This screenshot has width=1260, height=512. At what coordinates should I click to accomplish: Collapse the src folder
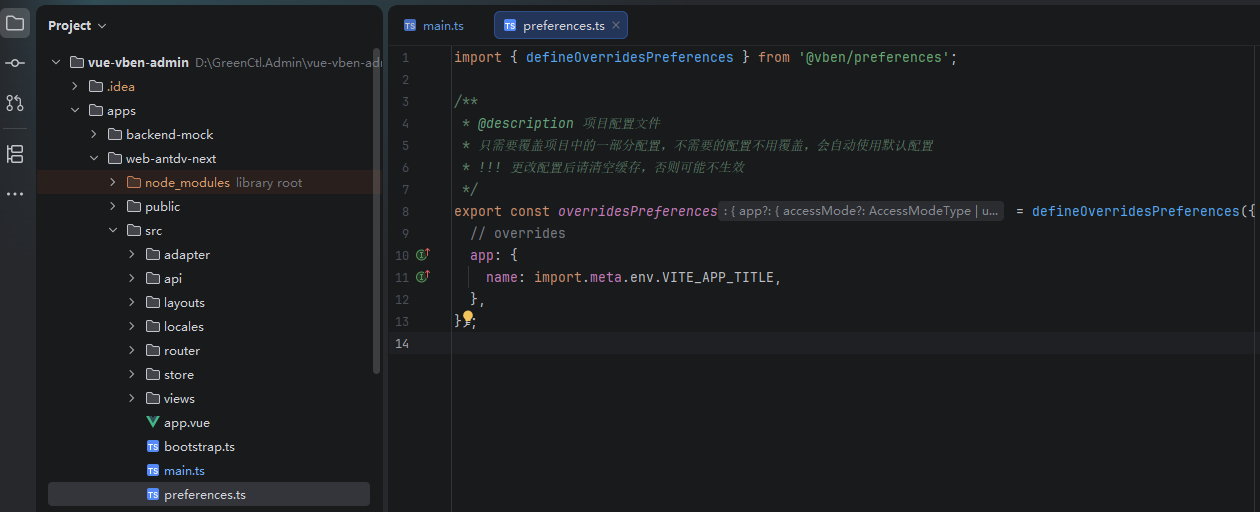pos(113,230)
